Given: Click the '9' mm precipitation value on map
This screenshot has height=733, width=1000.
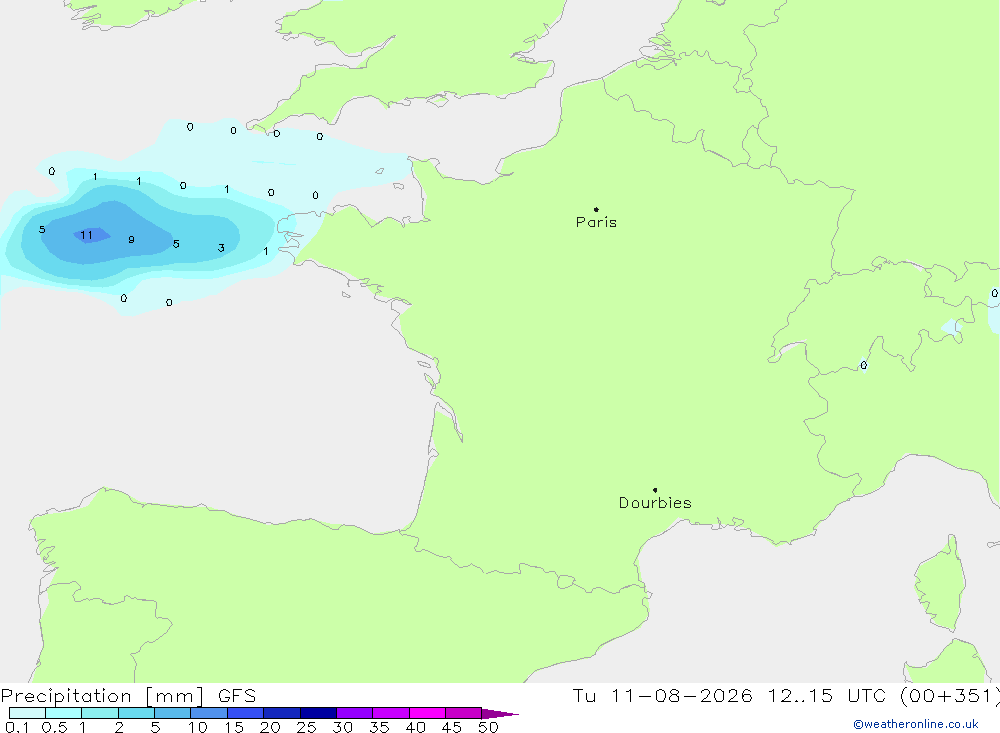Looking at the screenshot, I should point(131,240).
